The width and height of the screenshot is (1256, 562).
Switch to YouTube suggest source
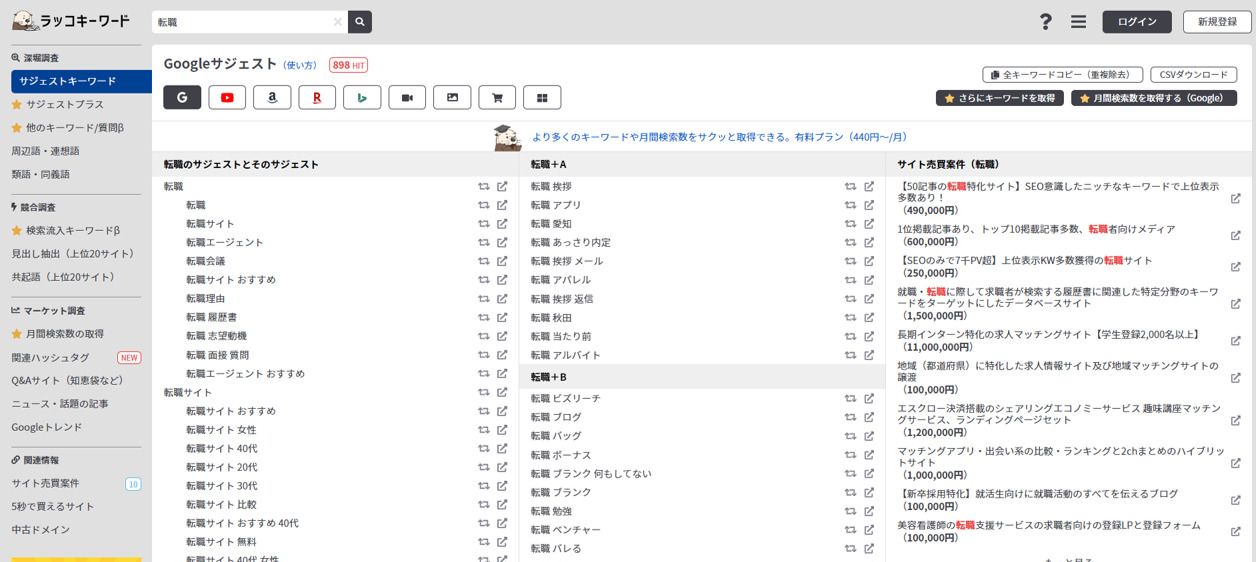tap(227, 97)
